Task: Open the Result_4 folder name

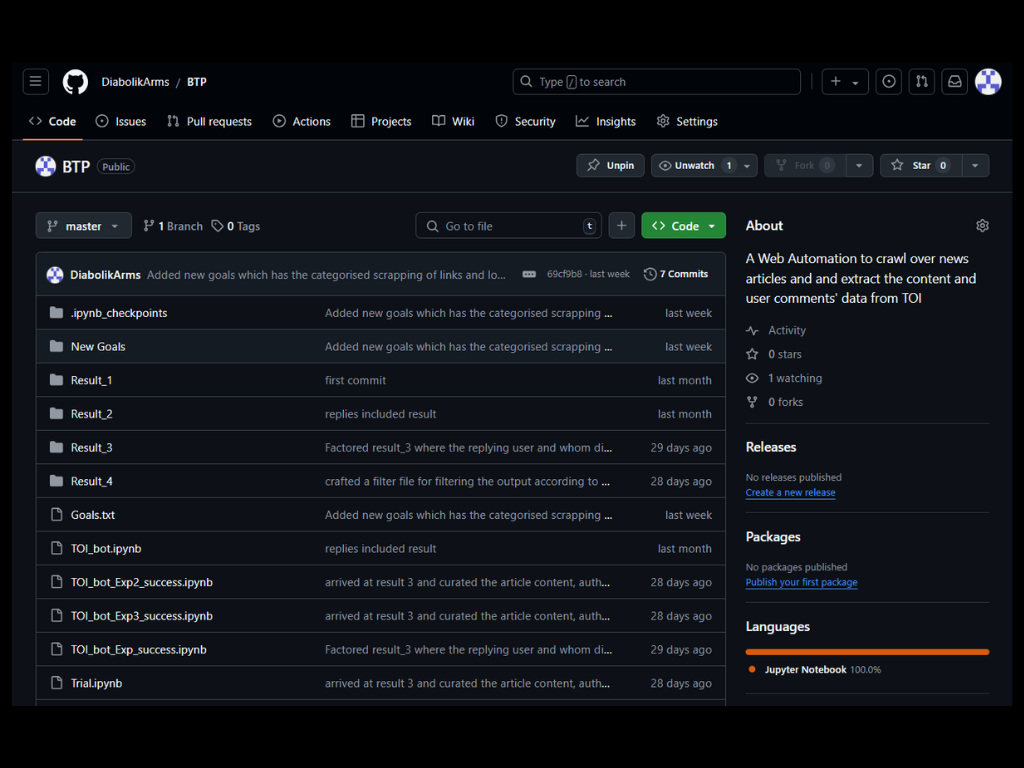Action: click(91, 481)
